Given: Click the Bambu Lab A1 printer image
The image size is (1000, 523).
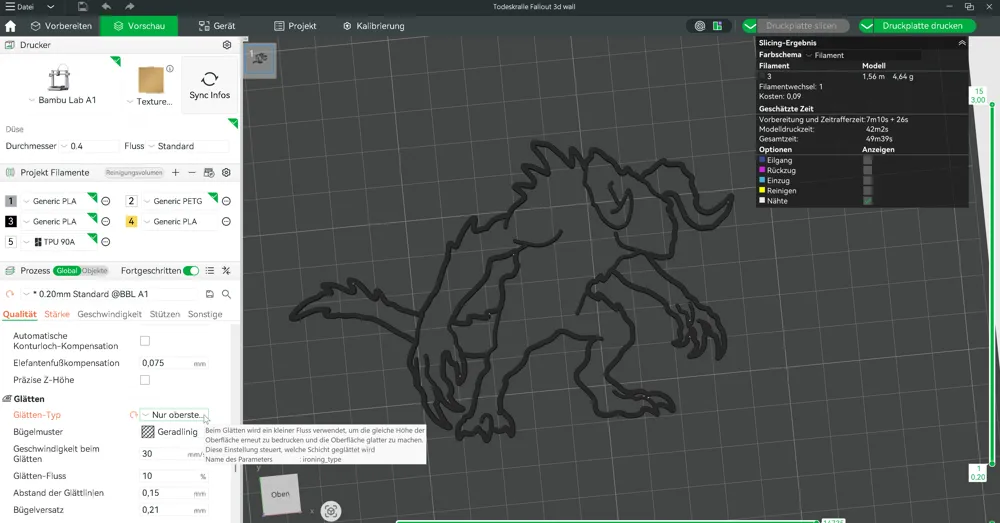Looking at the screenshot, I should [x=59, y=78].
